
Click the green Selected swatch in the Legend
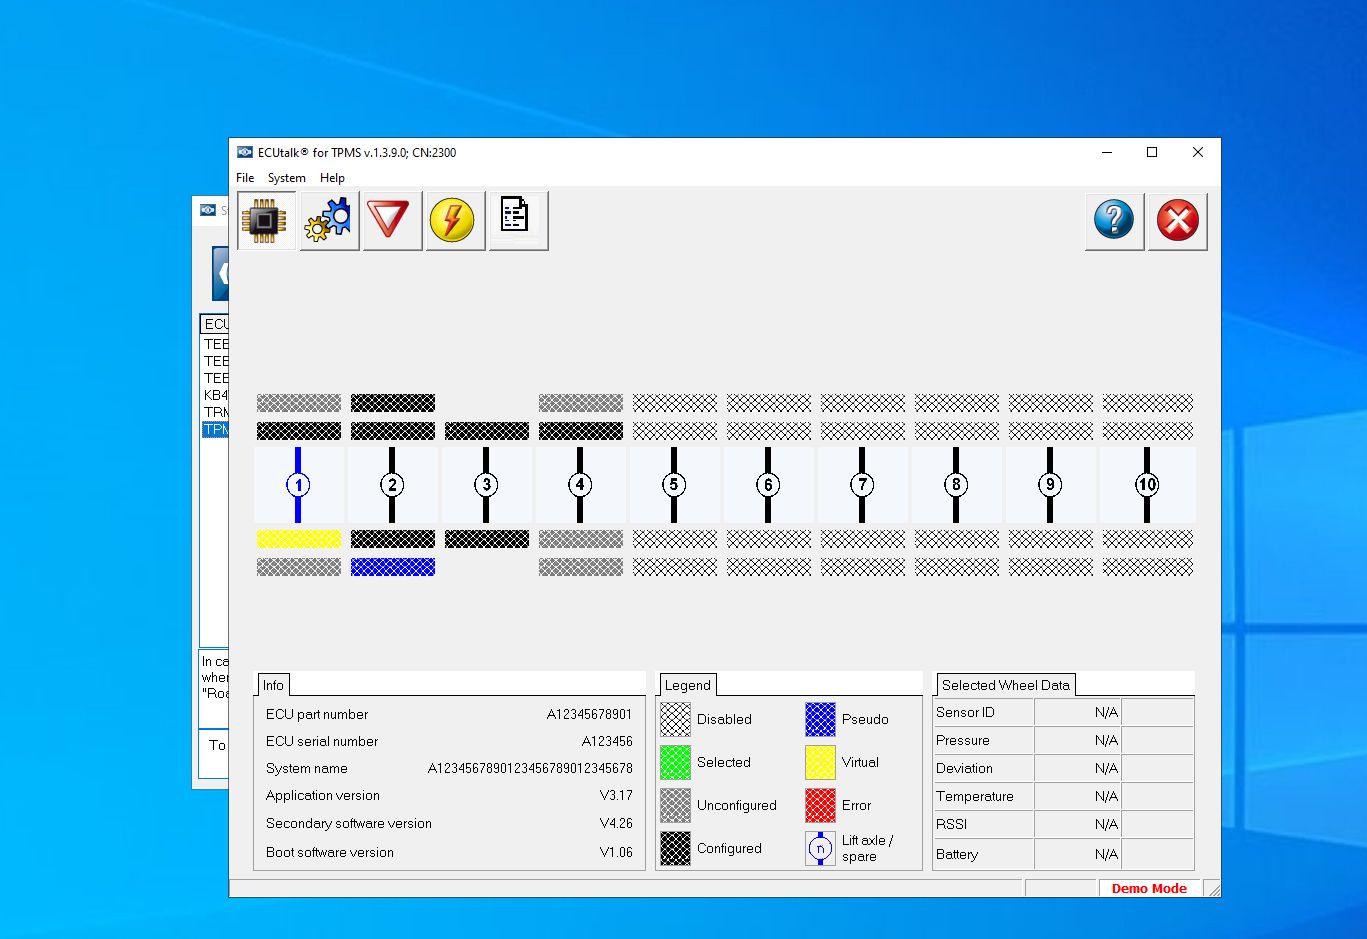tap(674, 761)
